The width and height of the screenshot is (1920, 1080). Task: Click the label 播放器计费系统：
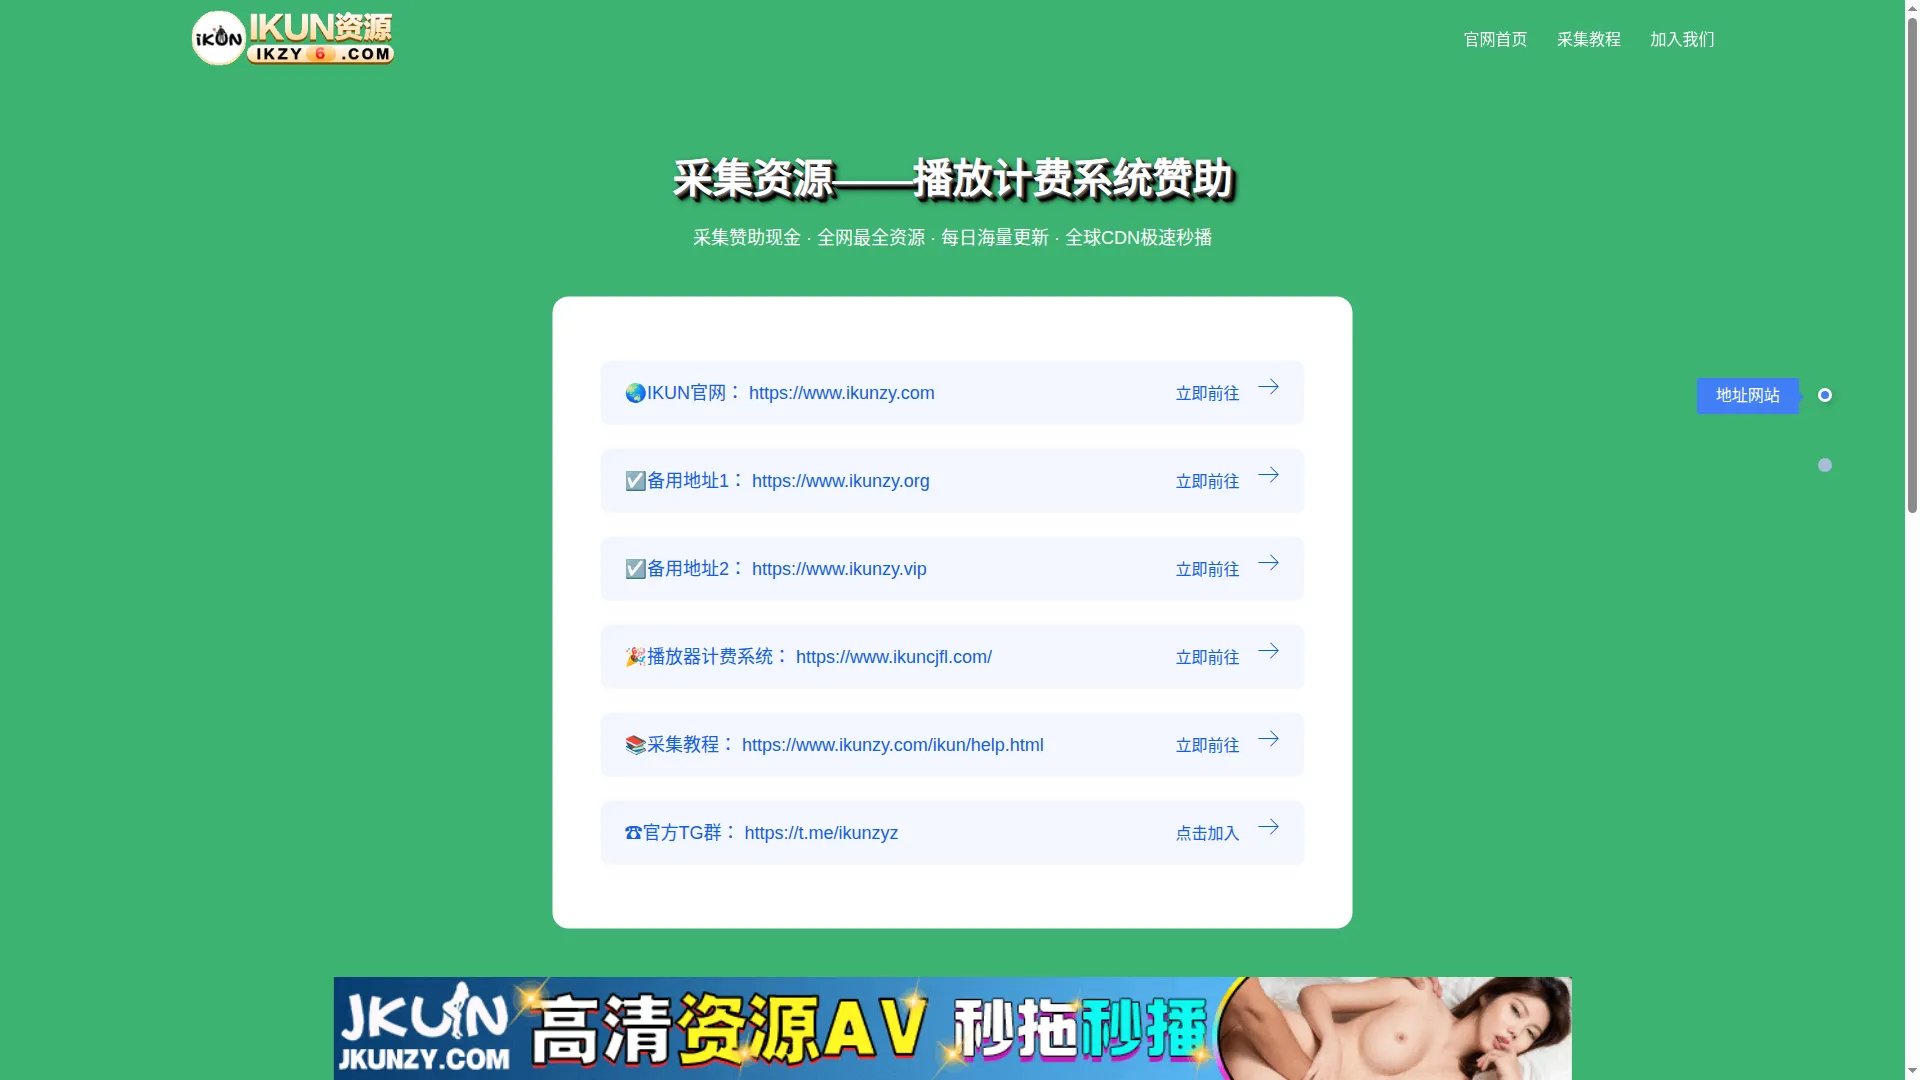click(719, 657)
